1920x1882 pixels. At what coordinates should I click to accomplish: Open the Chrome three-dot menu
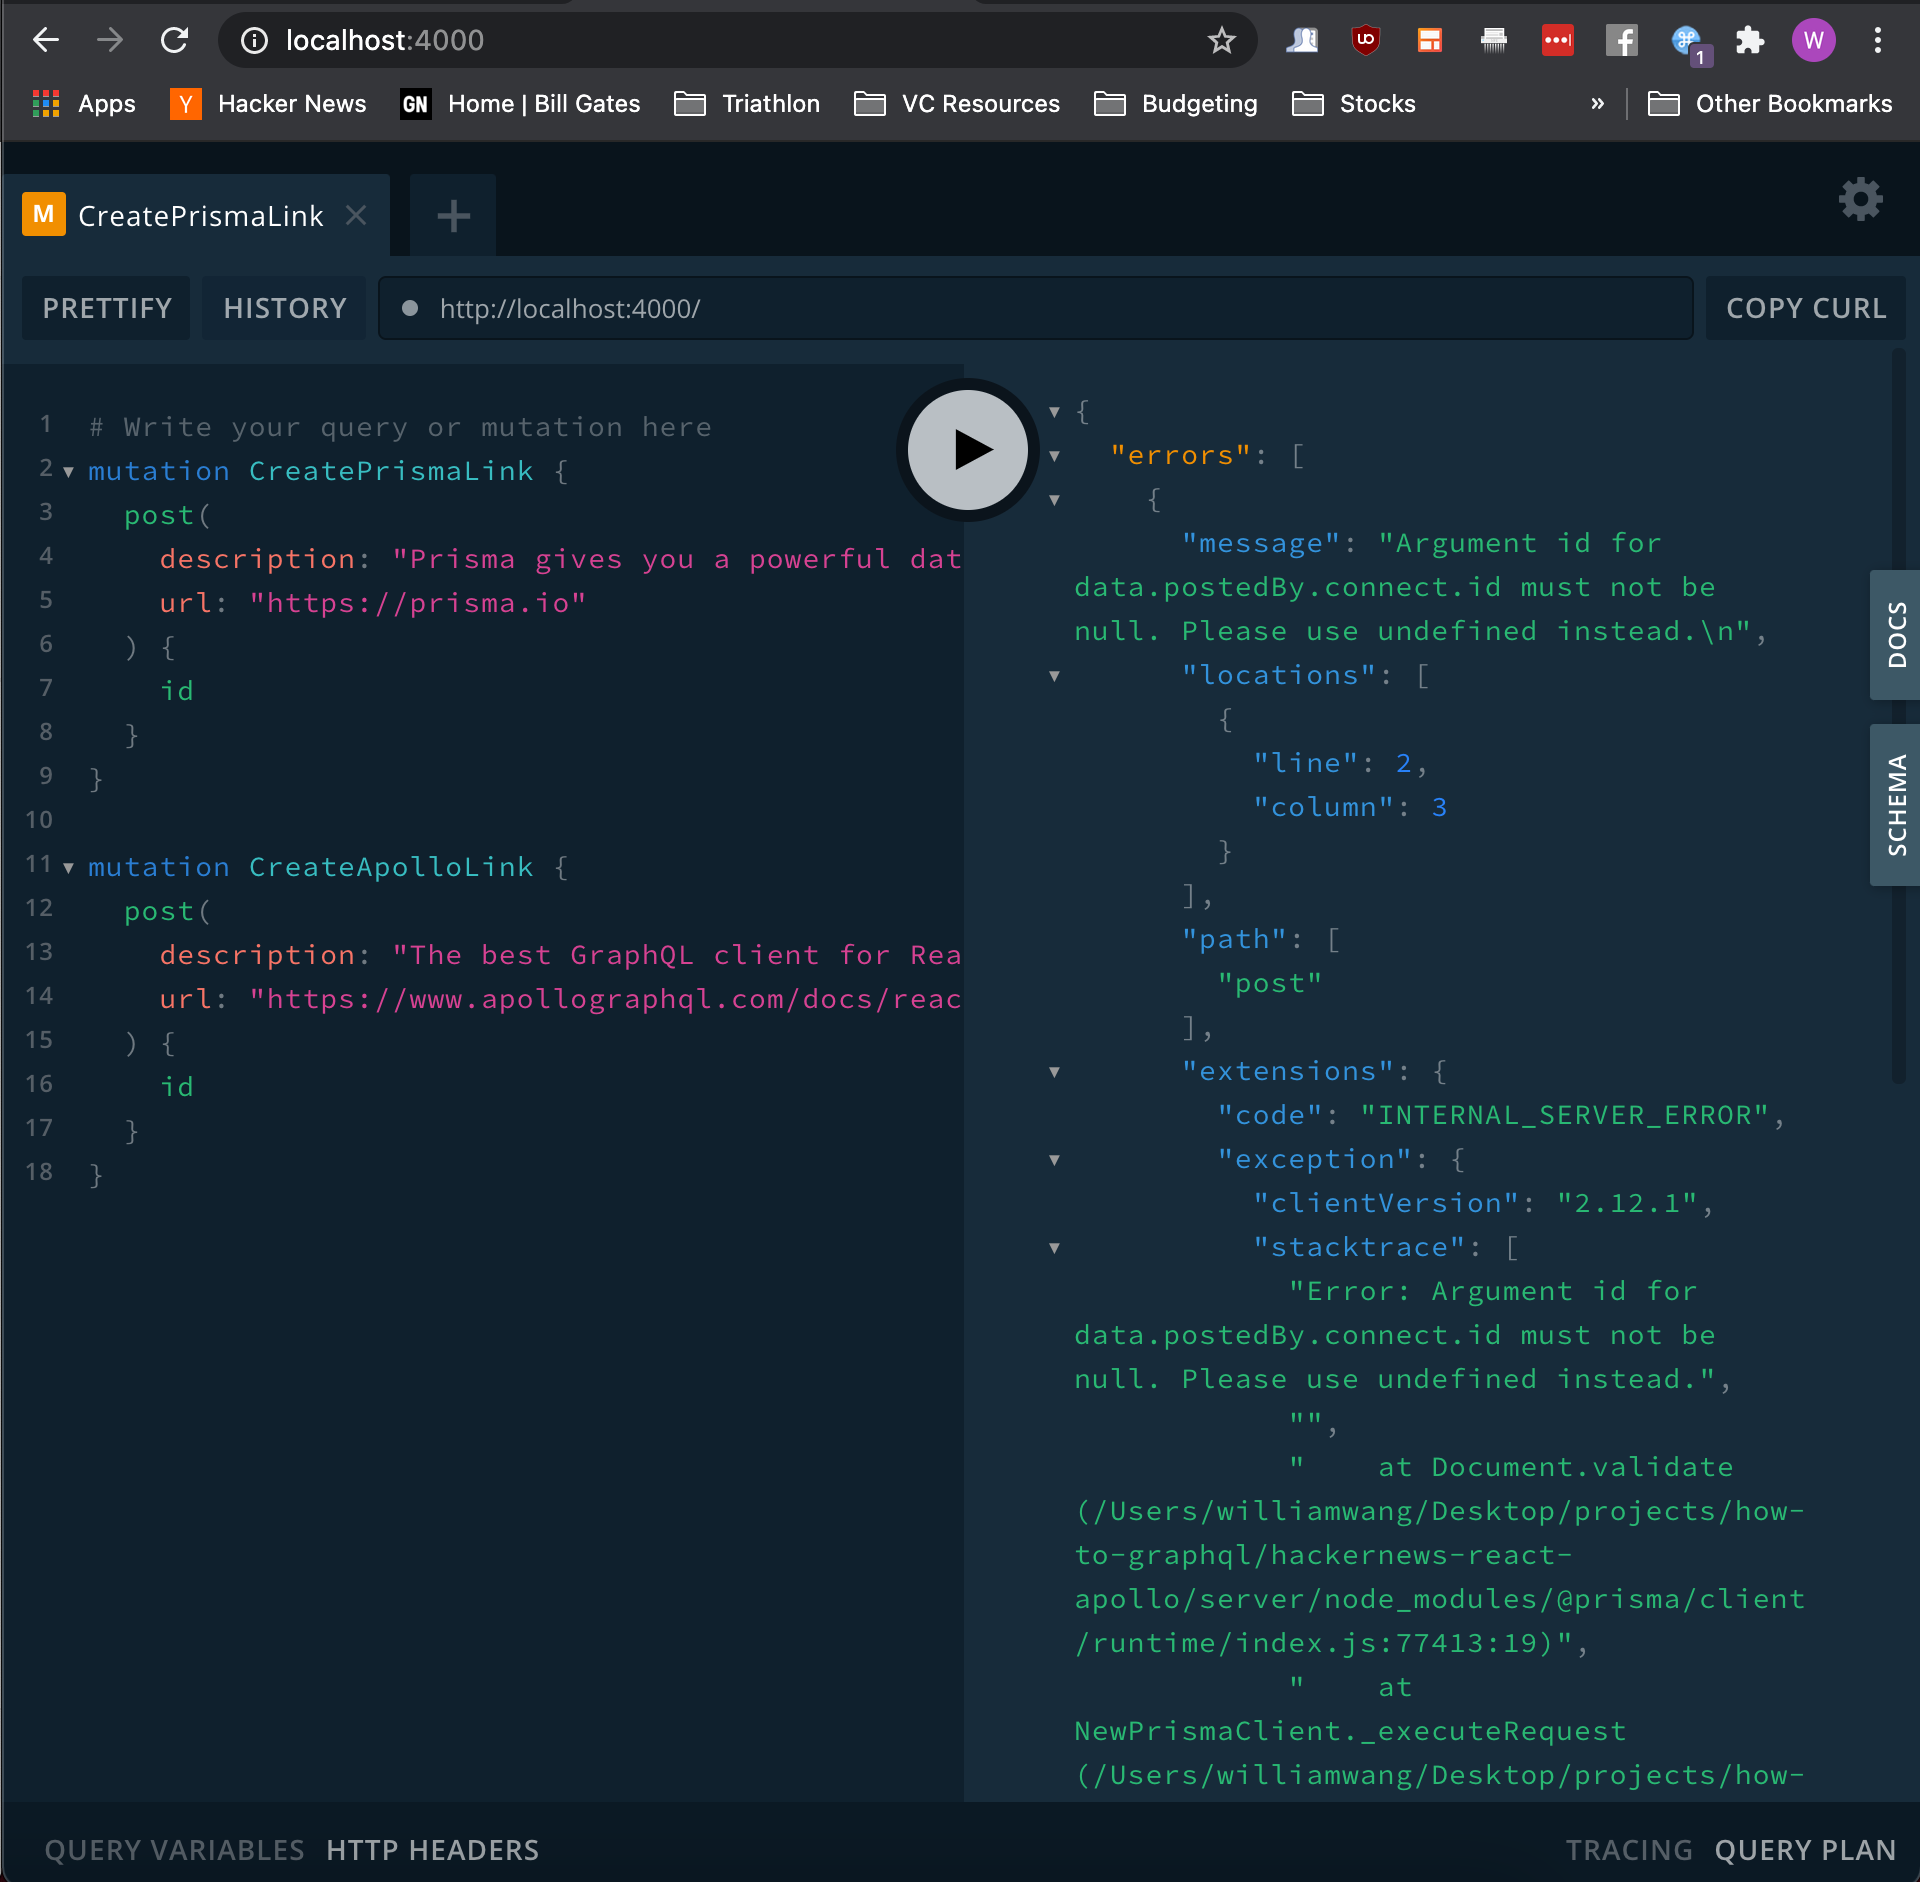coord(1877,40)
